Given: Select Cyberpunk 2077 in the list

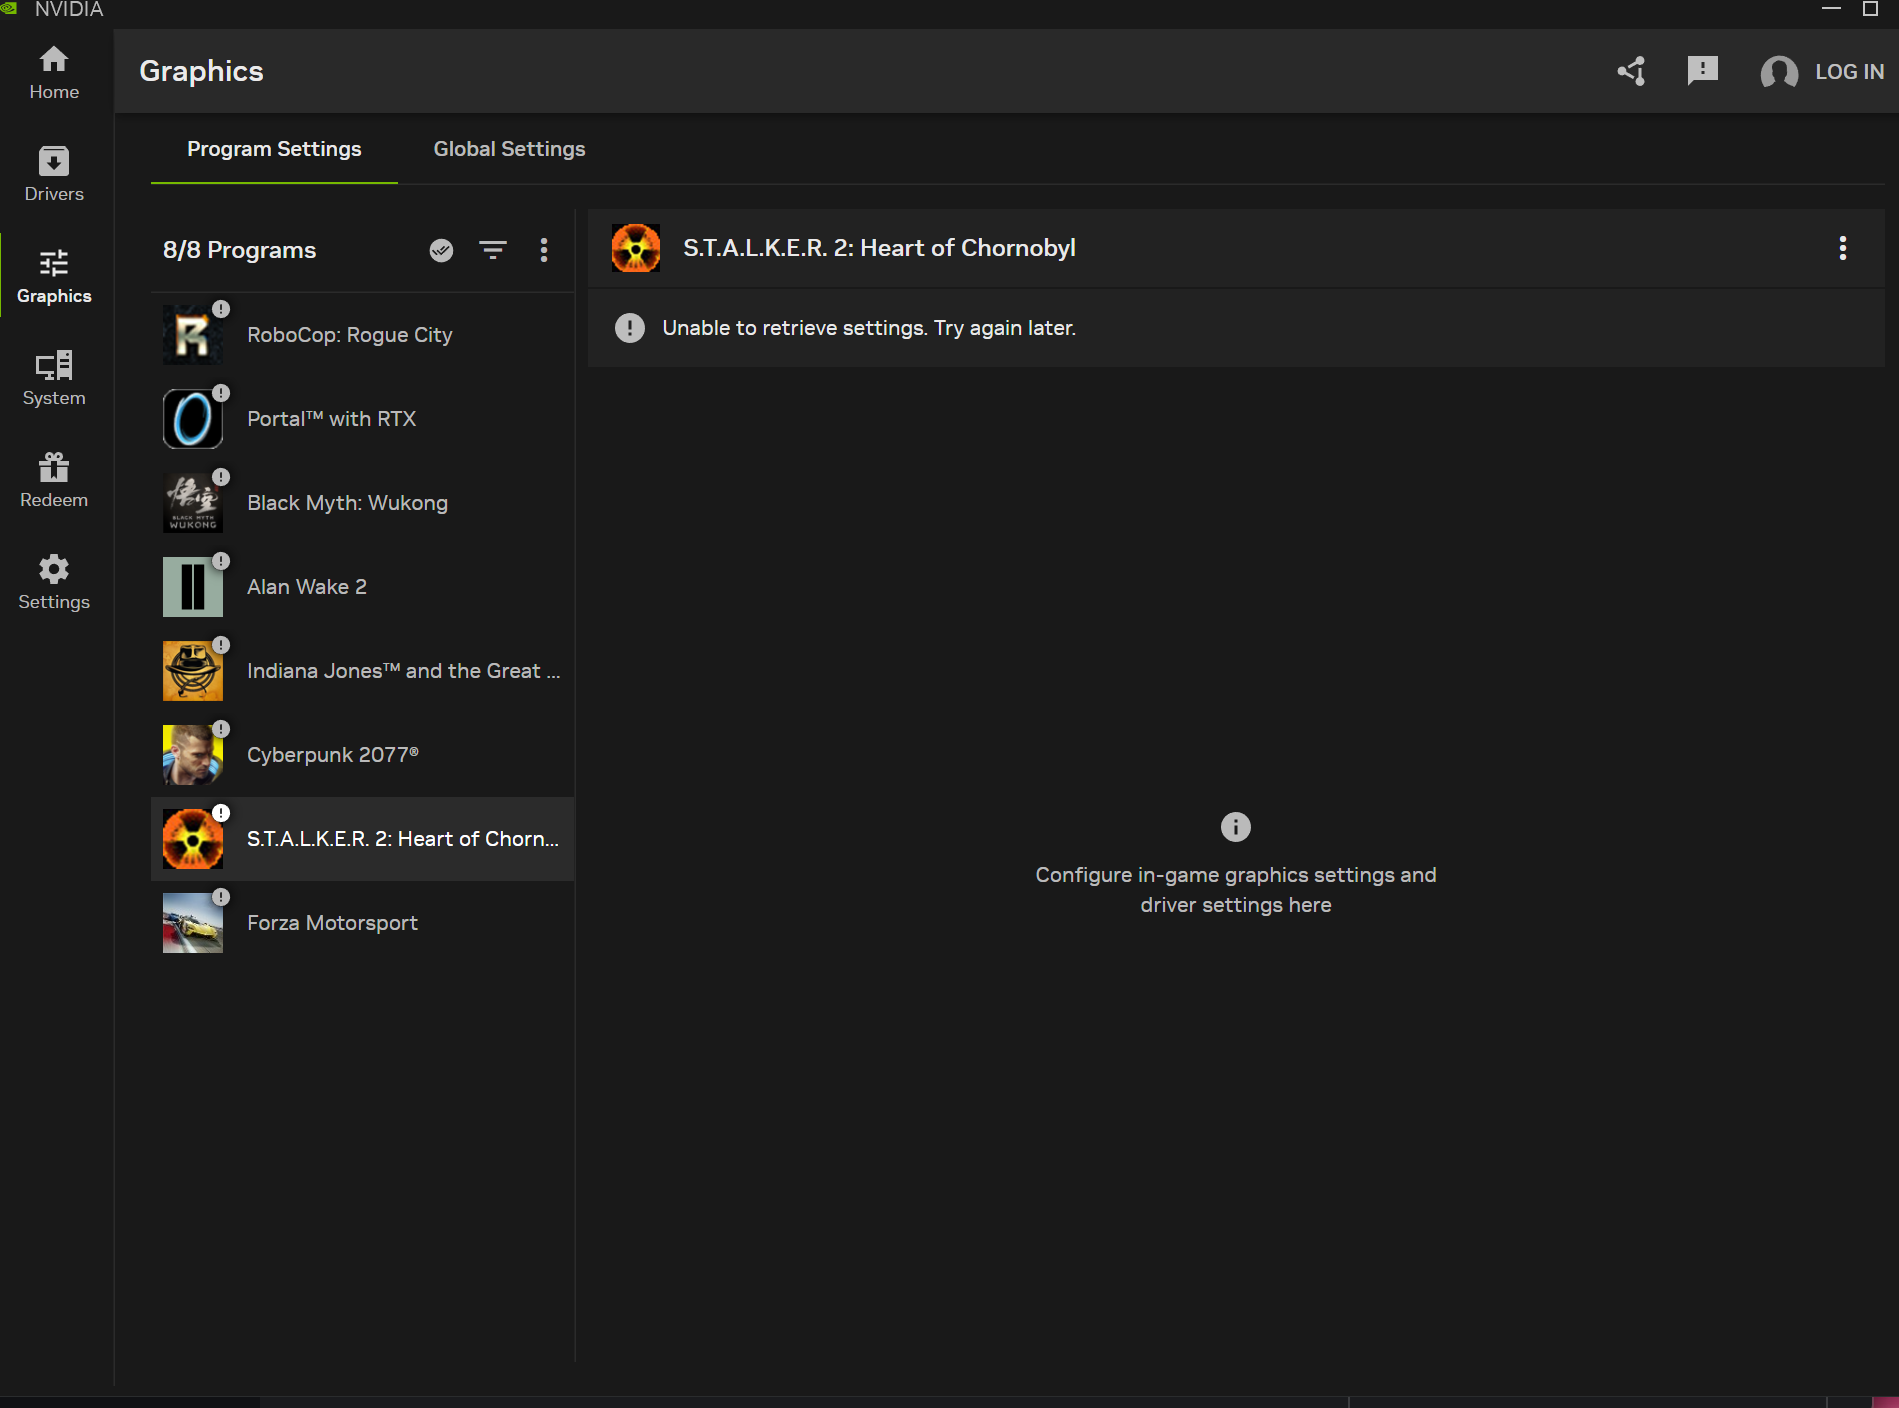Looking at the screenshot, I should pos(362,755).
